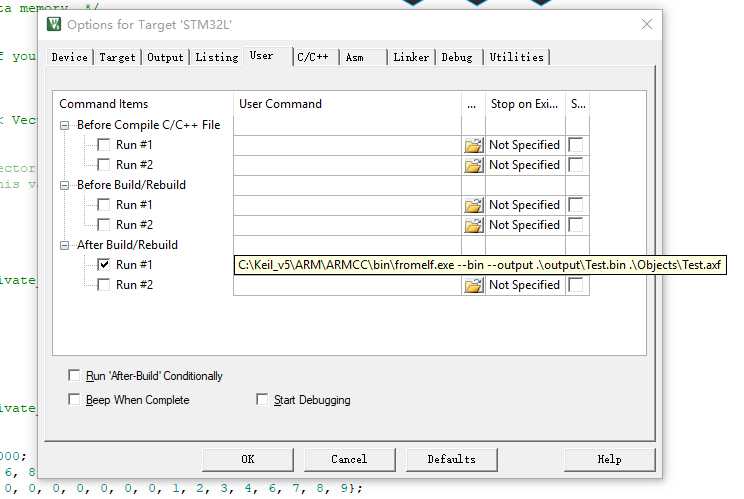
Task: Click Before Build Run #2 command field
Action: [347, 225]
